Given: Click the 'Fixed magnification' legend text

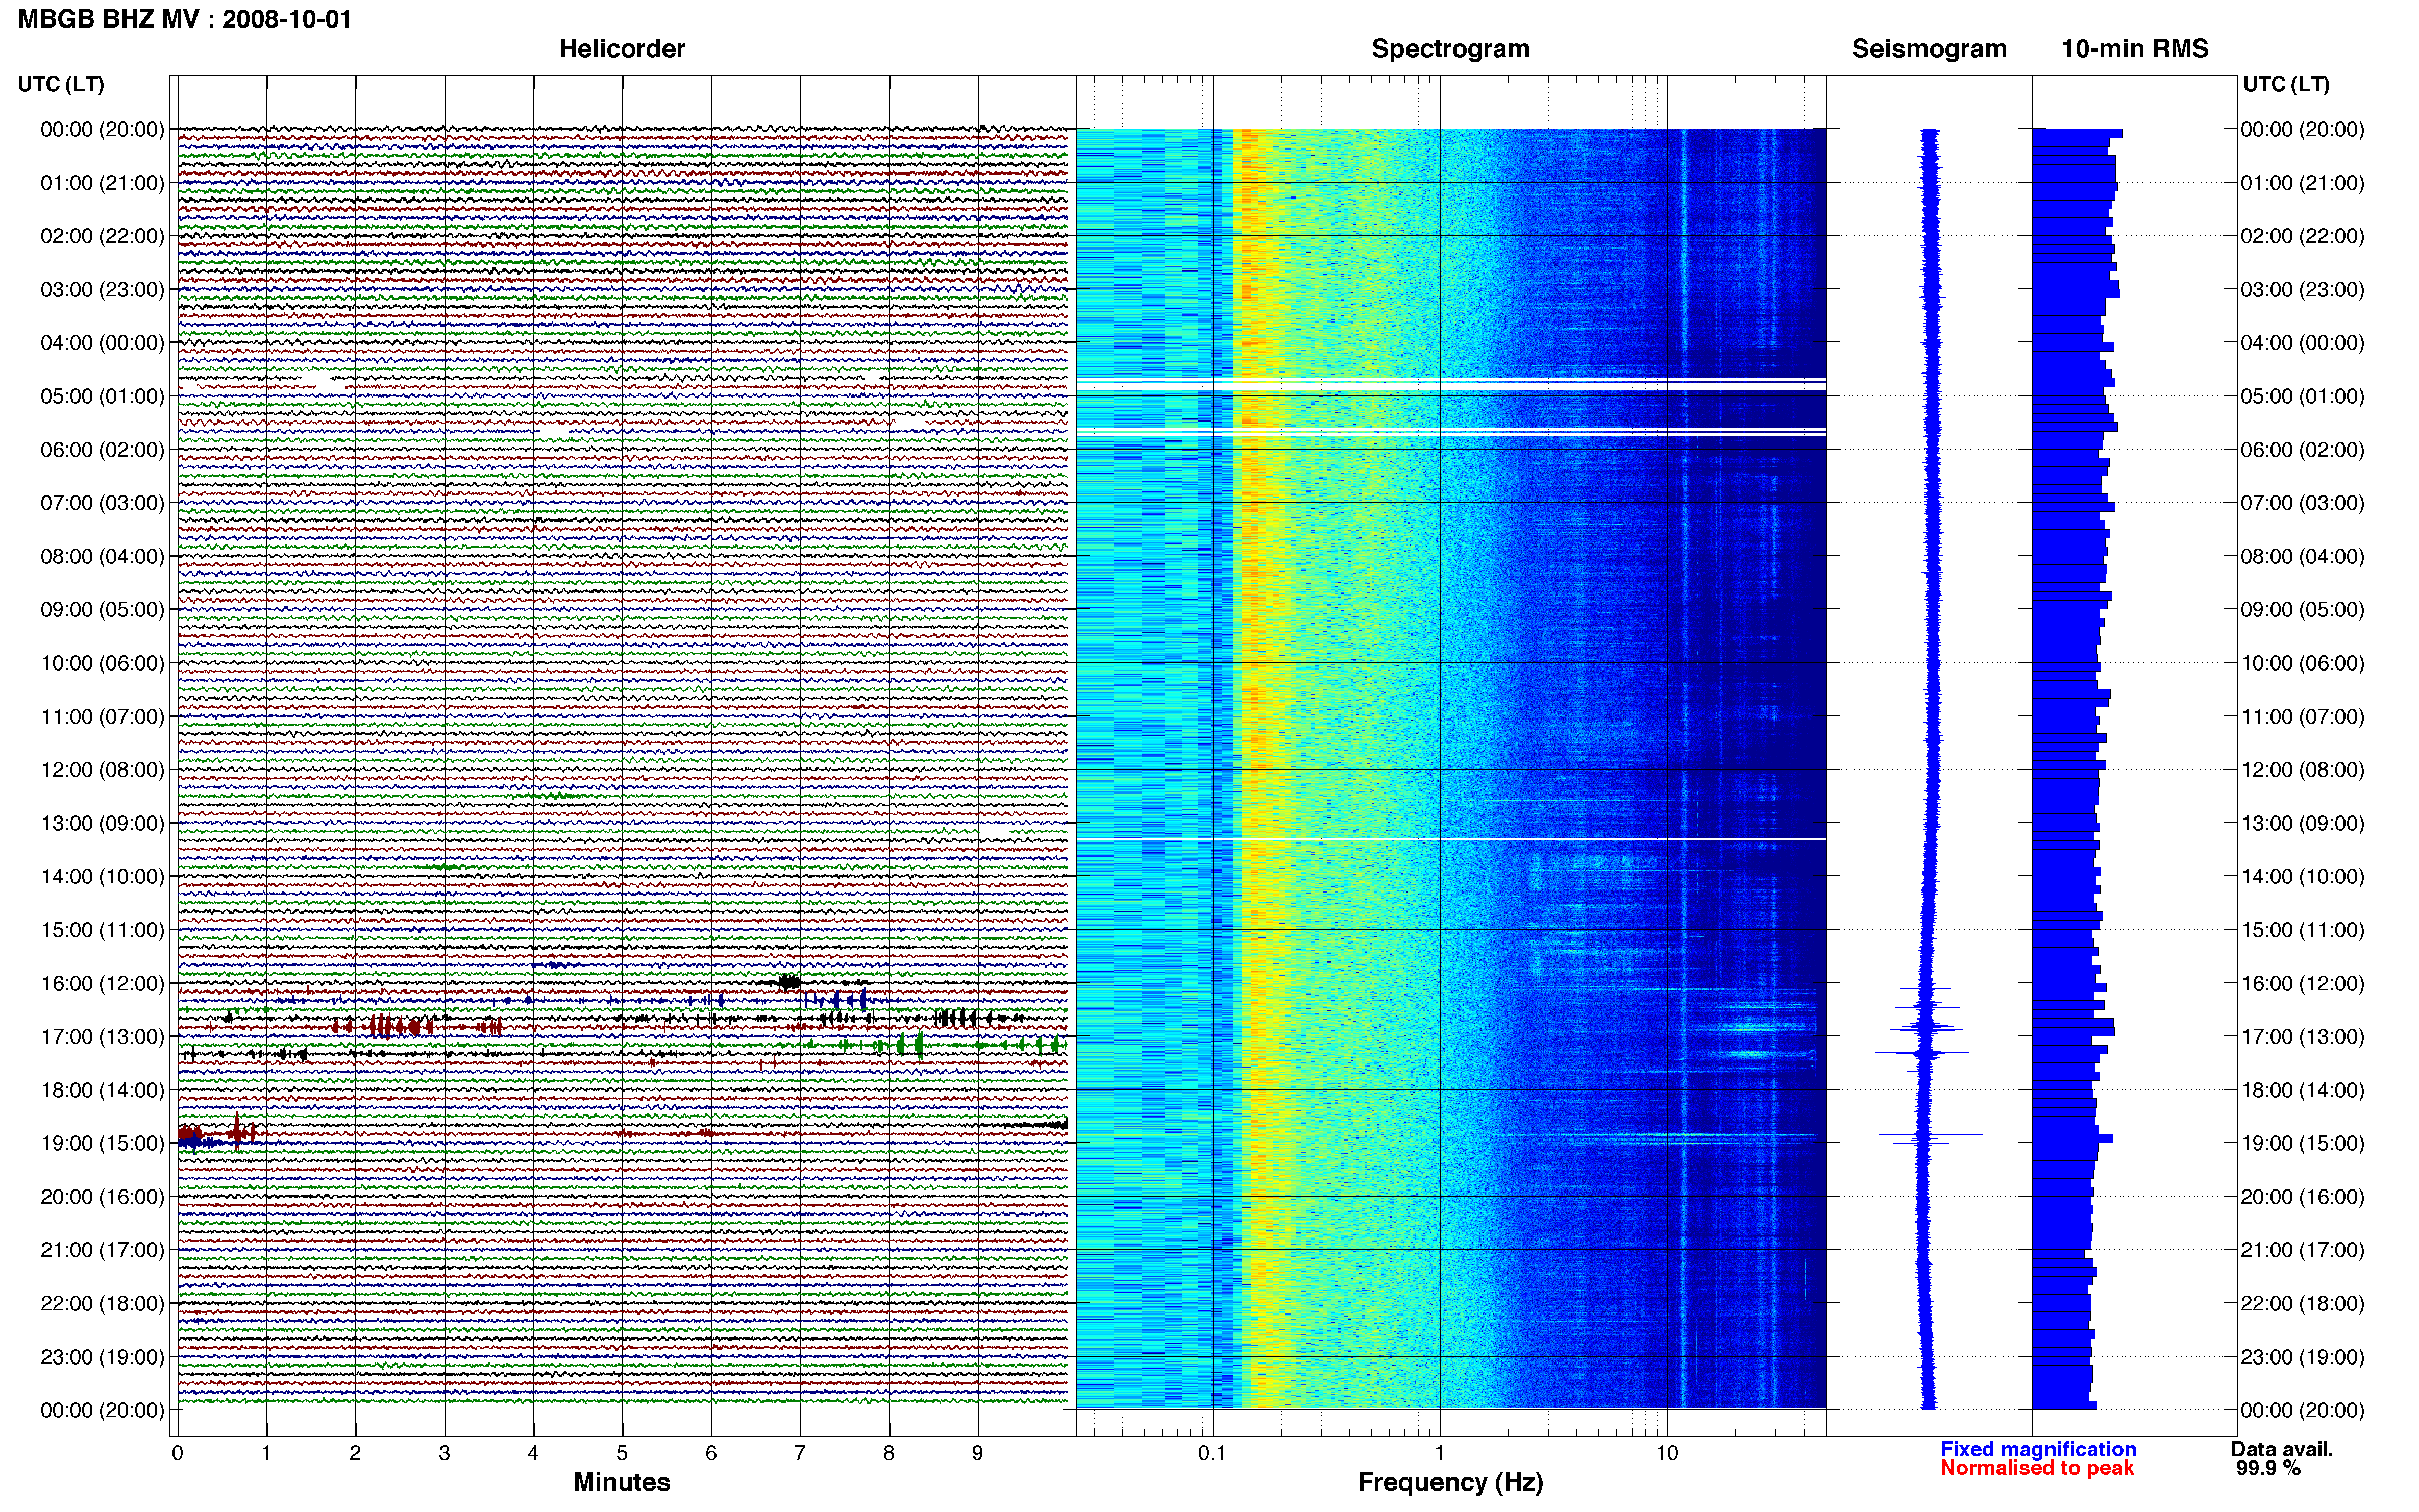Looking at the screenshot, I should 2038,1449.
